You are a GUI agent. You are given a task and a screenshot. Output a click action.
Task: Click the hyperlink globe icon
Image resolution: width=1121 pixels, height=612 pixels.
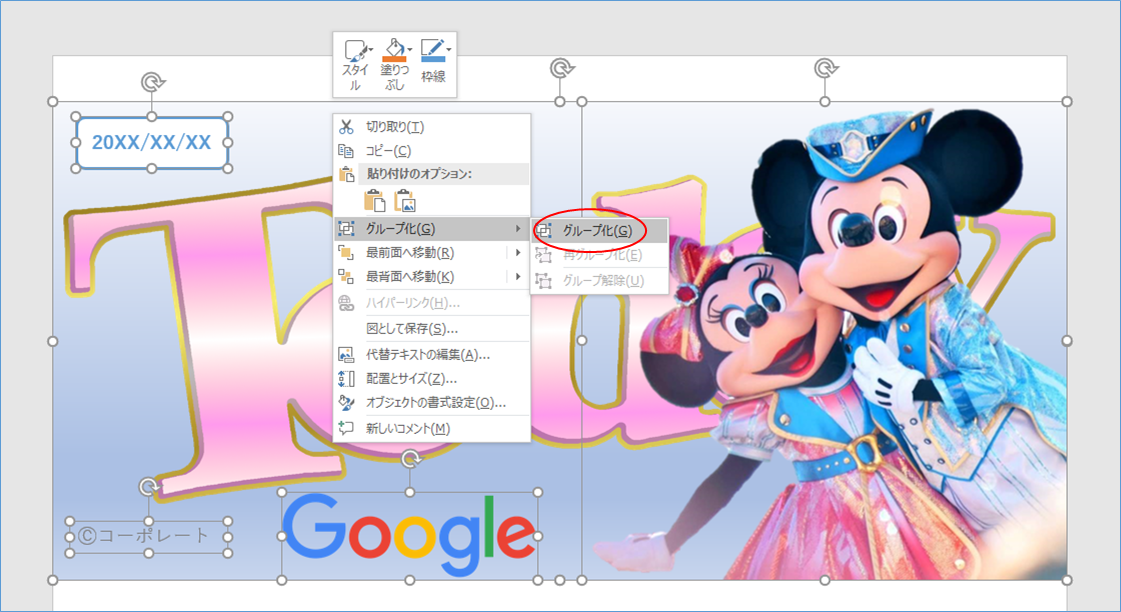tap(346, 303)
